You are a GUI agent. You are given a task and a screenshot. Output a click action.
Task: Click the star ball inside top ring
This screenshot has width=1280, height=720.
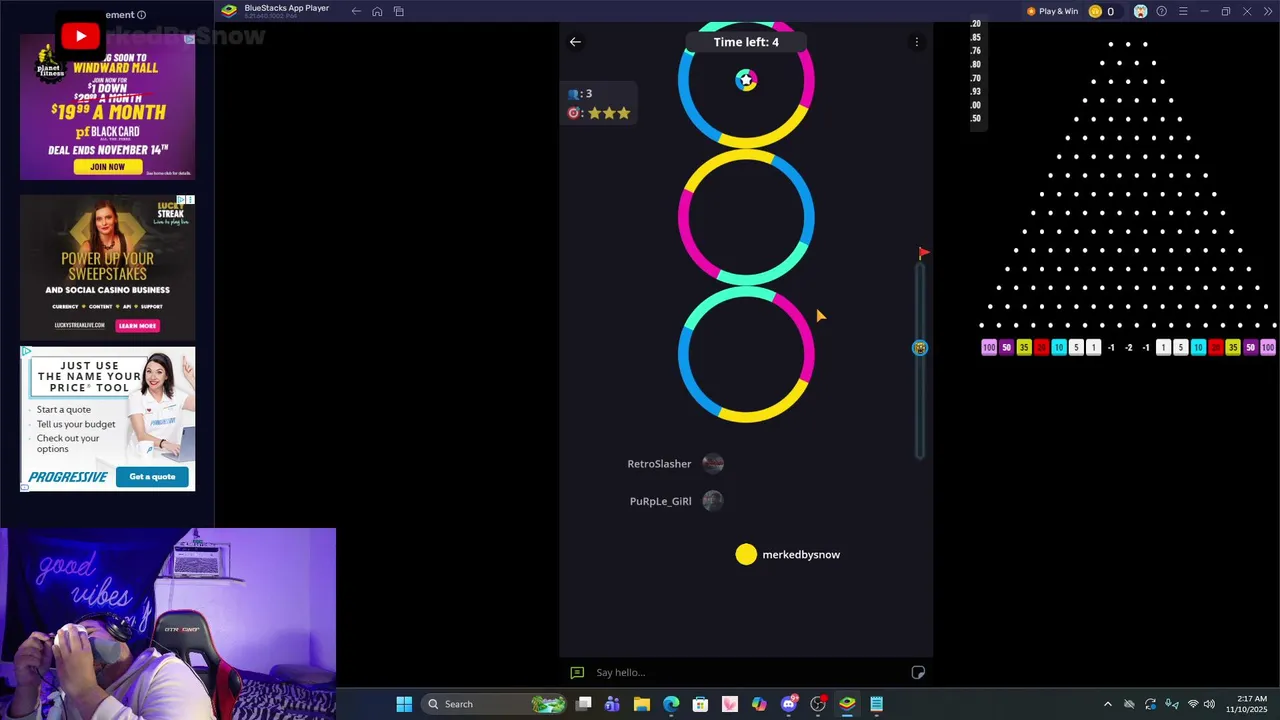point(746,80)
